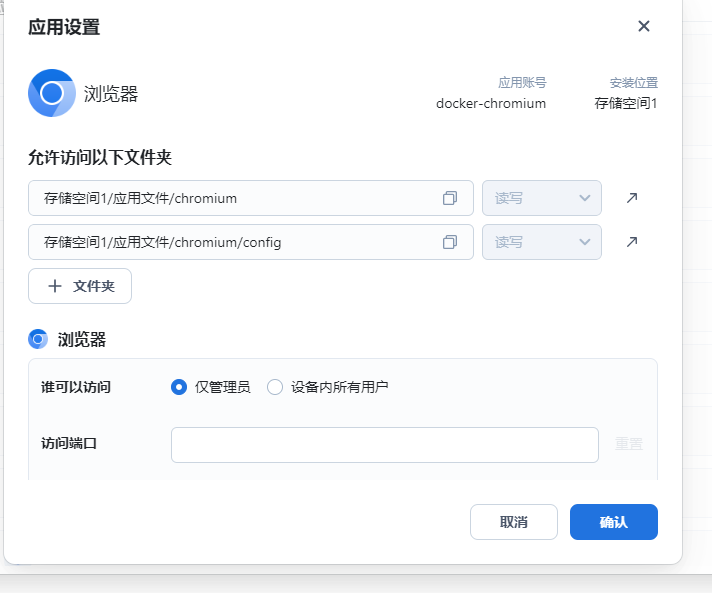The width and height of the screenshot is (712, 593).
Task: Click the docker-chromium account text
Action: [490, 104]
